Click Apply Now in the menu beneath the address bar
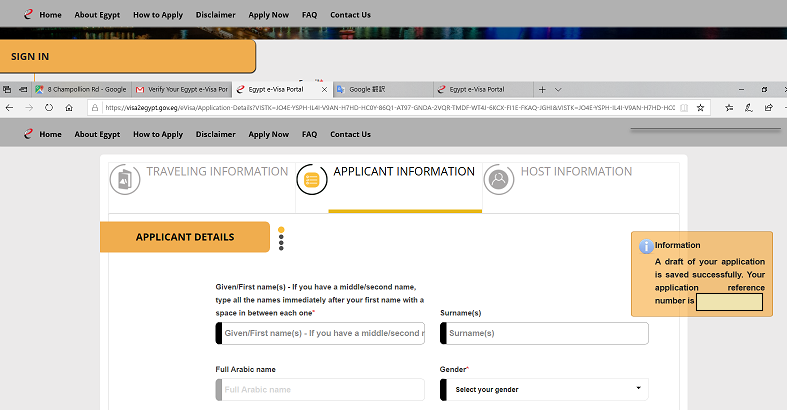Viewport: 787px width, 410px height. (269, 134)
